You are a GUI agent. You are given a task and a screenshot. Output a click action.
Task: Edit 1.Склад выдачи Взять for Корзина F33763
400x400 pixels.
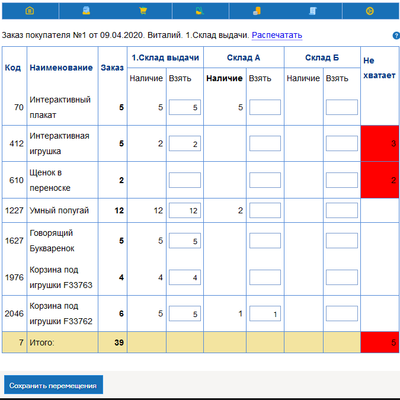185,277
